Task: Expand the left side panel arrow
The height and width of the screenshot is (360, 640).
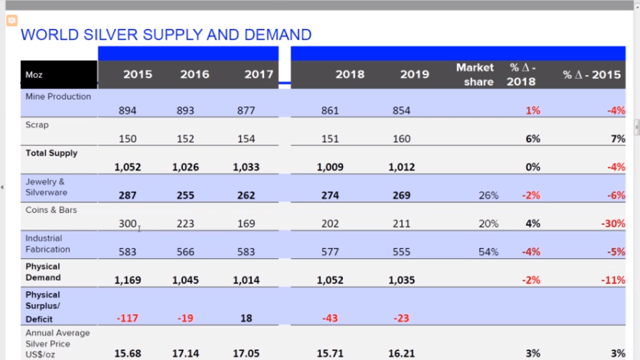Action: point(2,187)
